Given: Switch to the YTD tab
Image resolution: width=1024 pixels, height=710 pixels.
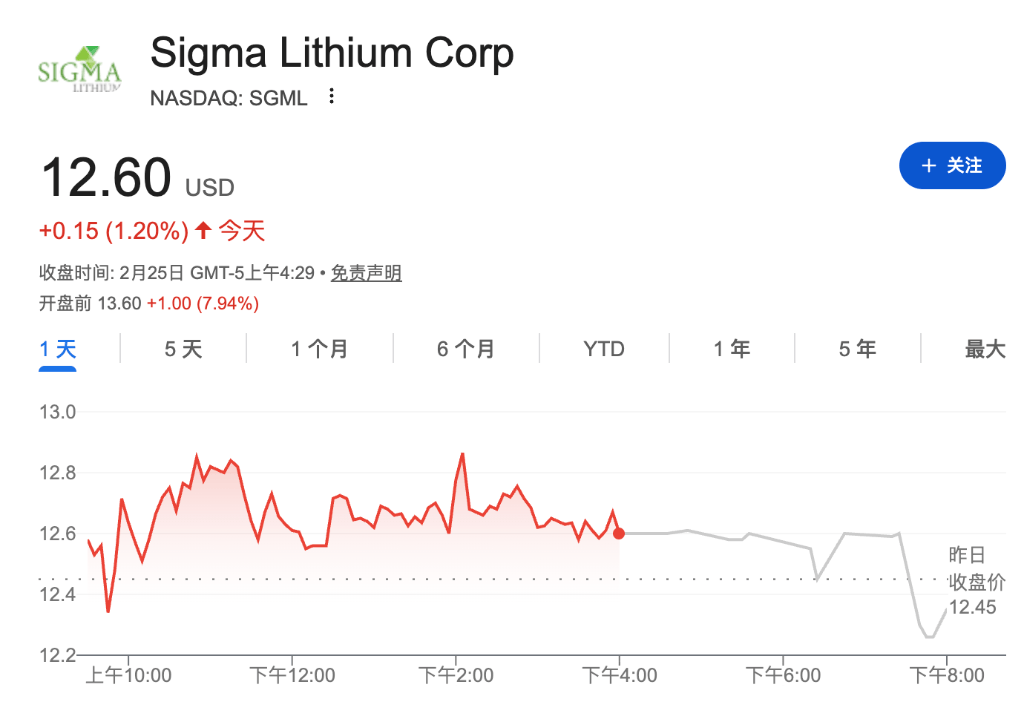Looking at the screenshot, I should click(x=604, y=349).
